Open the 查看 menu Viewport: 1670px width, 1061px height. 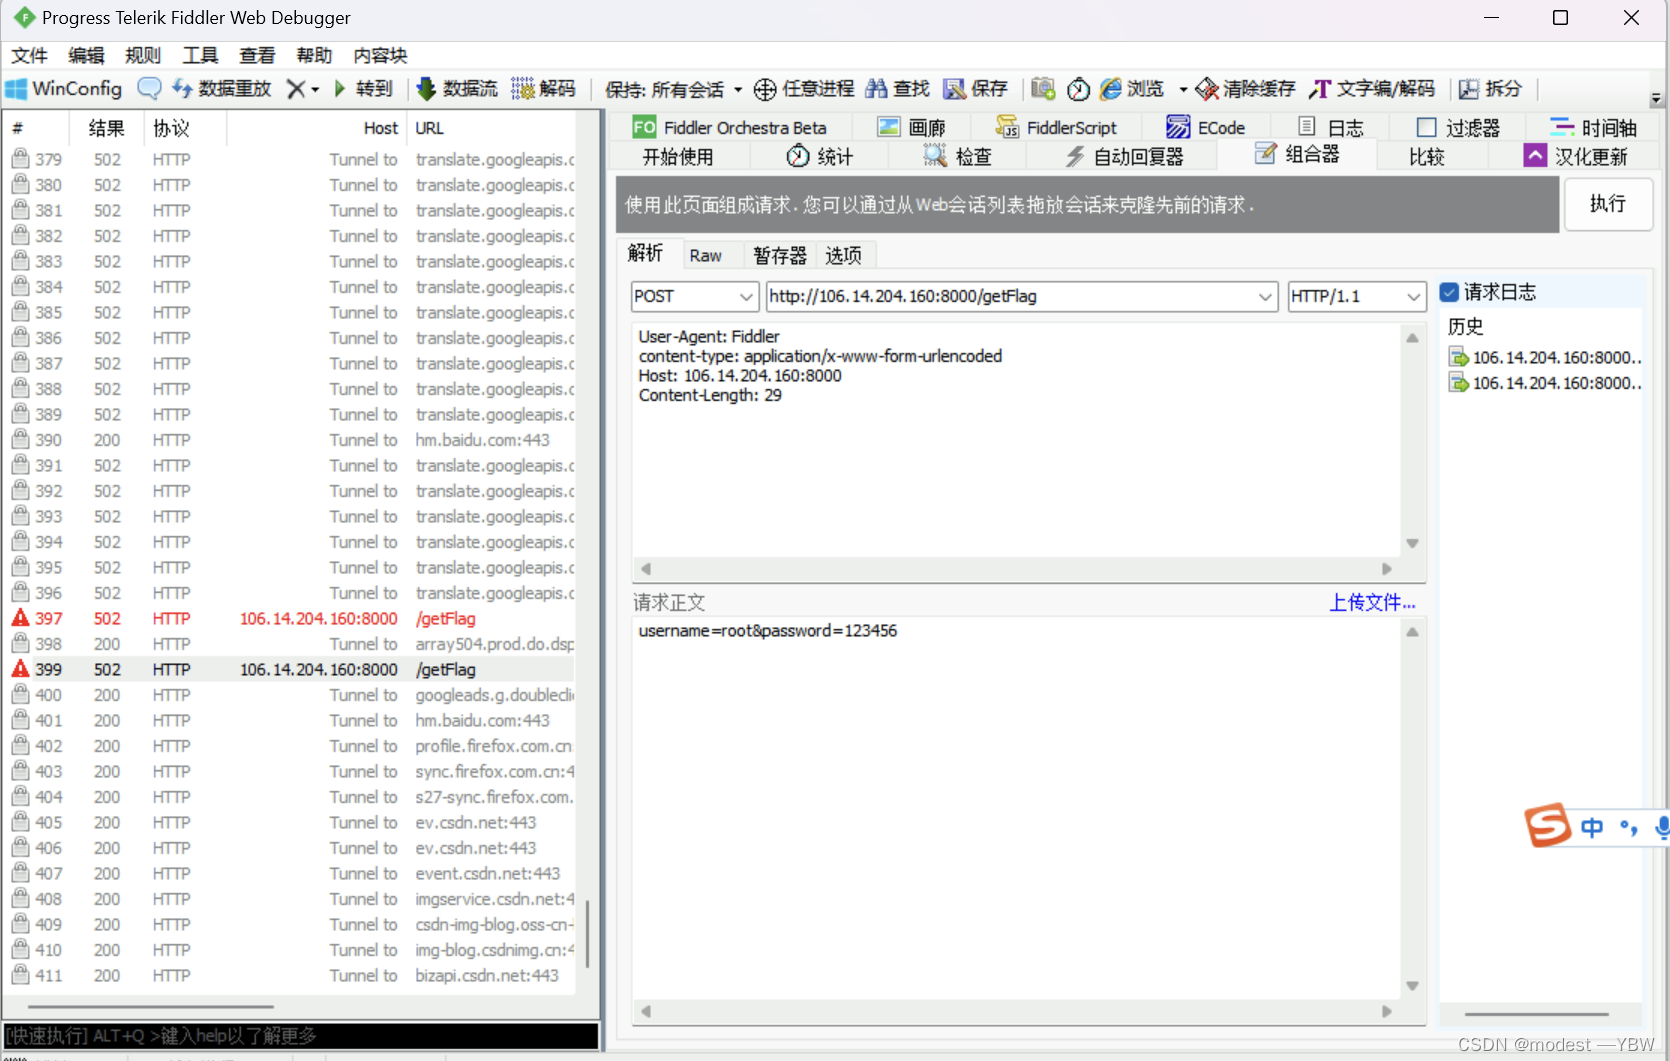[x=257, y=56]
